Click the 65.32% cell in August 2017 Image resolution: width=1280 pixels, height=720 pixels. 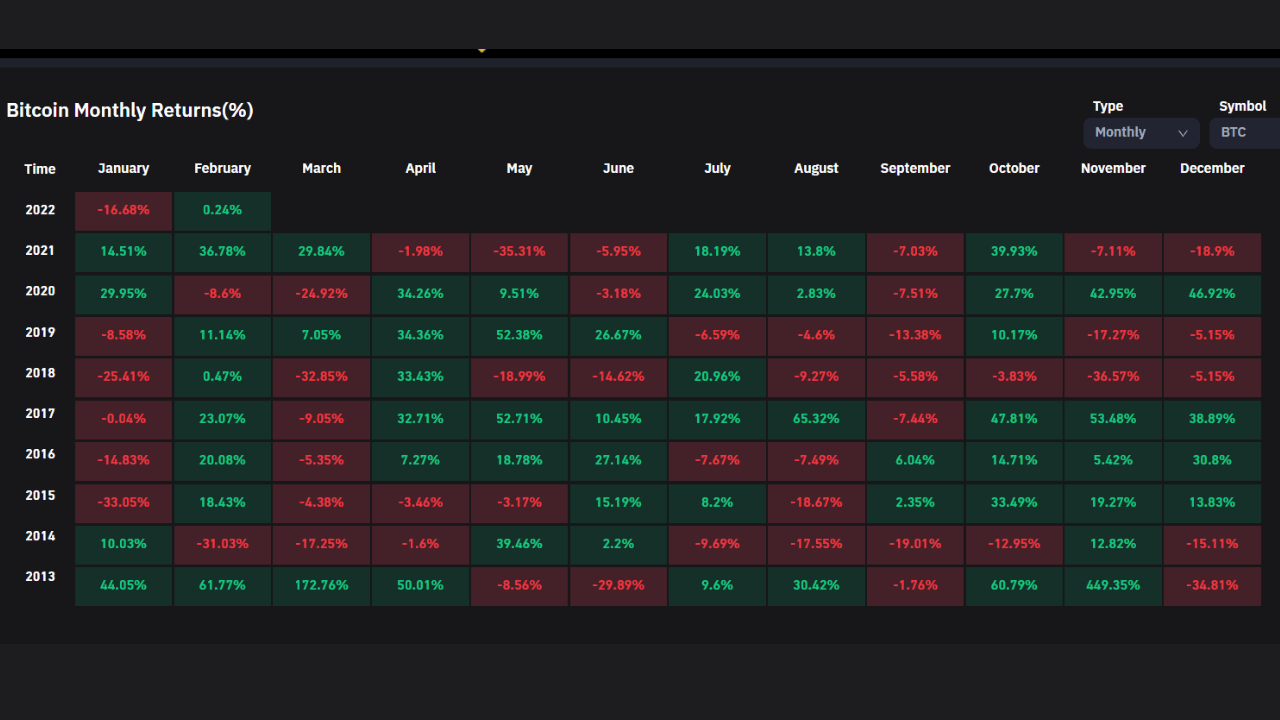pyautogui.click(x=816, y=419)
